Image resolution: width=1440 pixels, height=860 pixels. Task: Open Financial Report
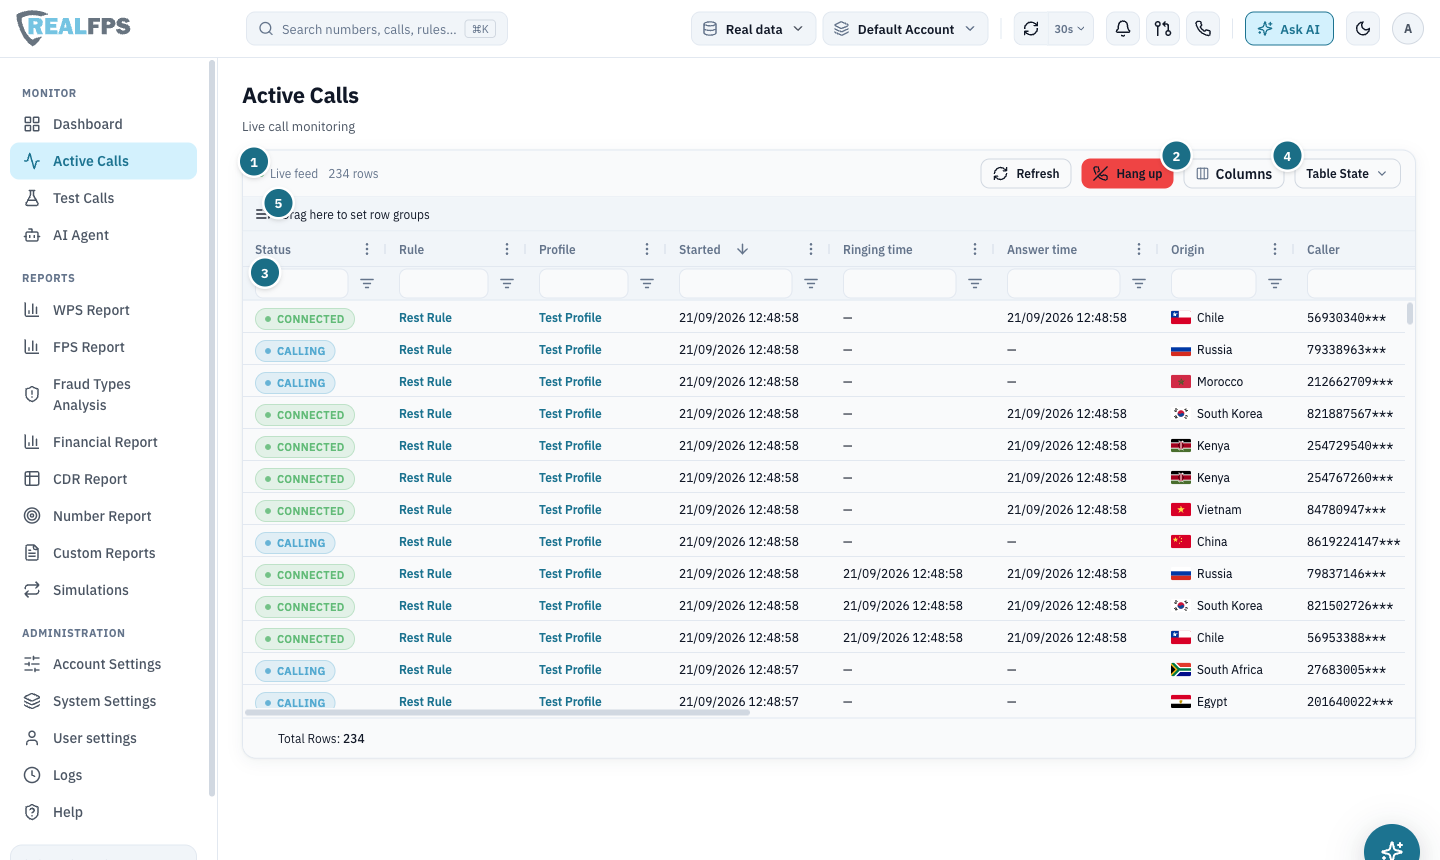click(103, 442)
